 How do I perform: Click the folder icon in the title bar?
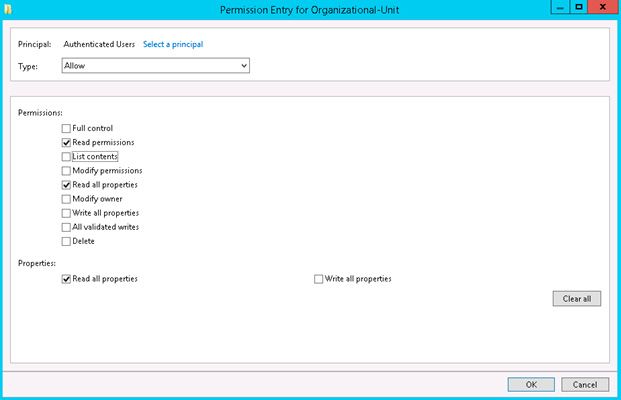[x=8, y=9]
